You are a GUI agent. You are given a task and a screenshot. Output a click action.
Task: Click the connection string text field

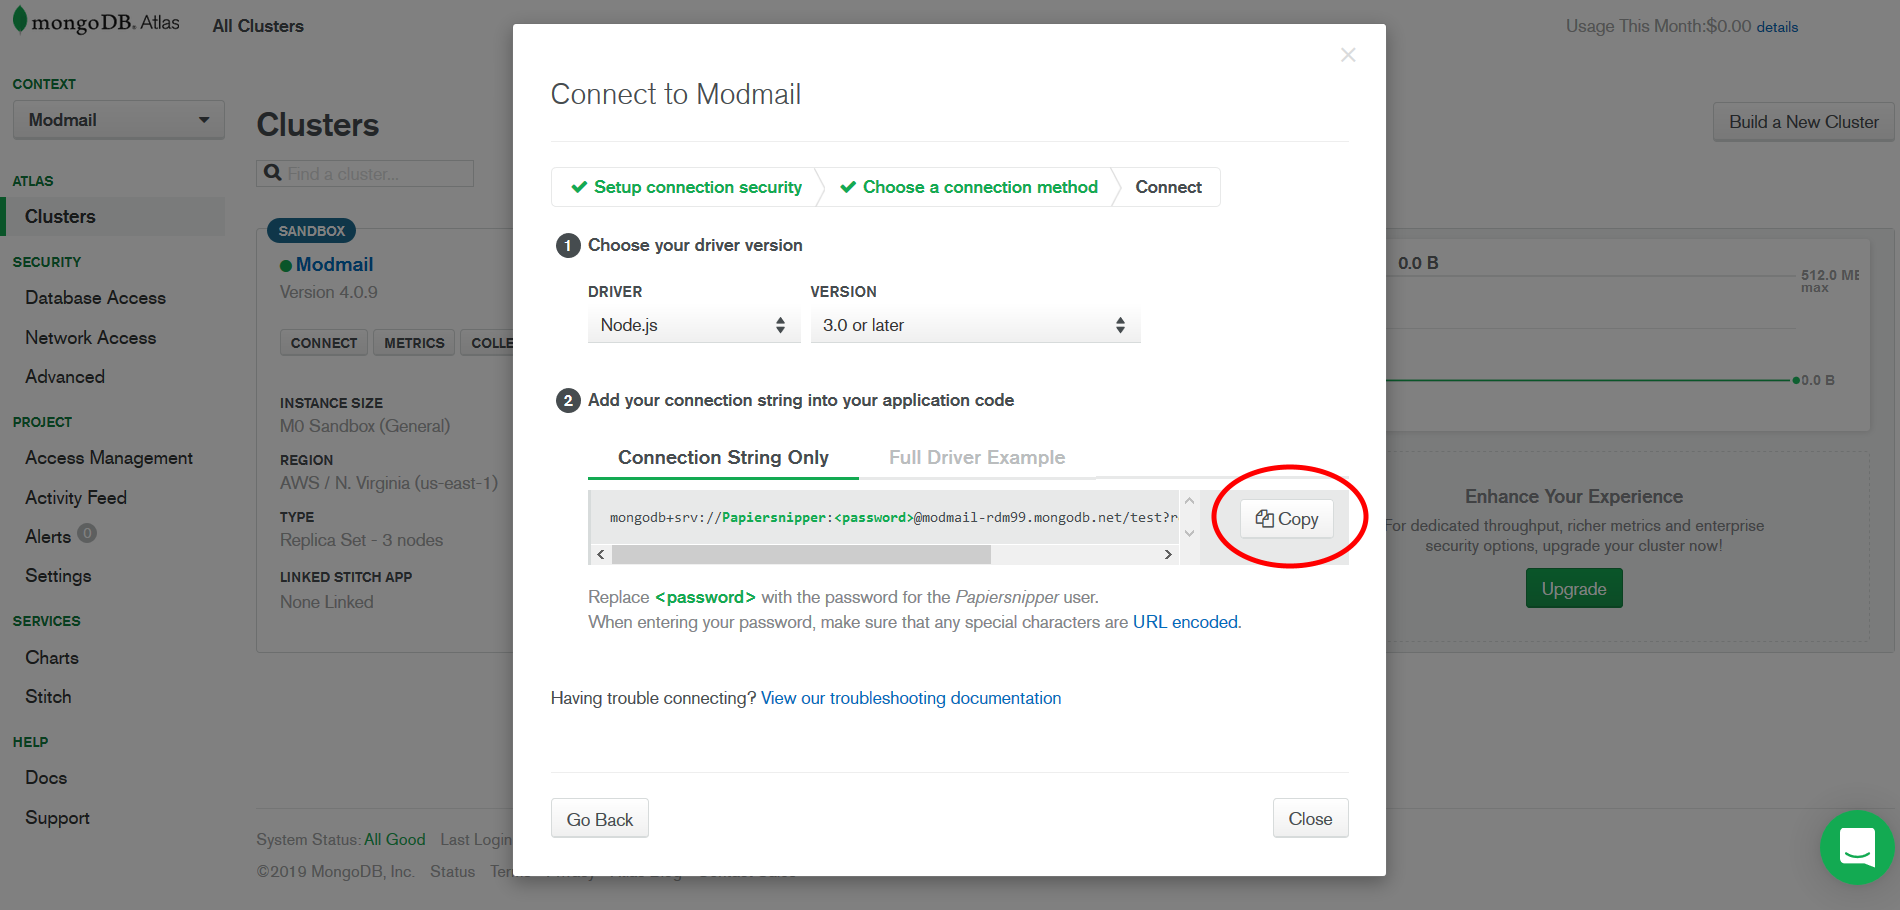point(890,517)
